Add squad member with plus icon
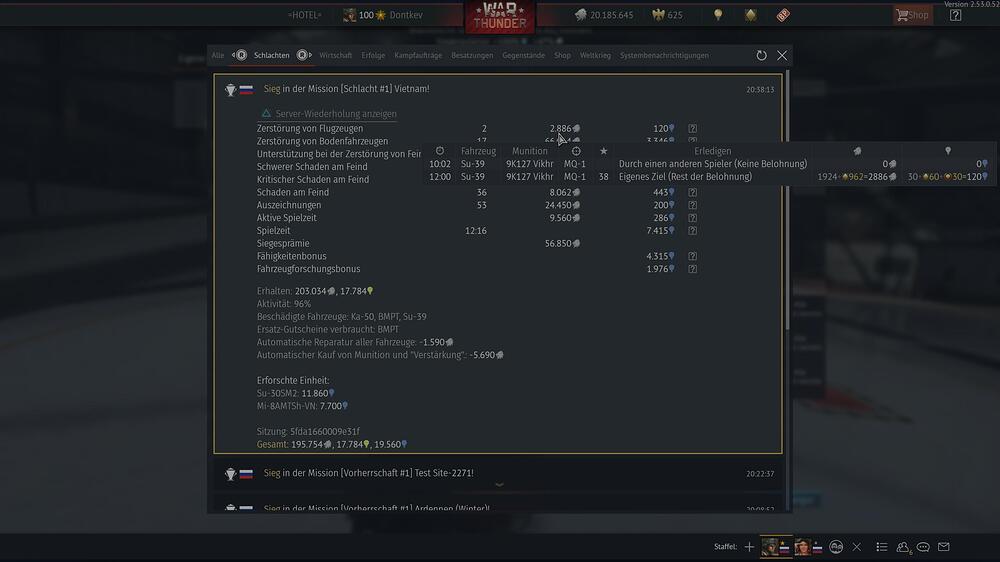Viewport: 1000px width, 562px height. tap(749, 547)
